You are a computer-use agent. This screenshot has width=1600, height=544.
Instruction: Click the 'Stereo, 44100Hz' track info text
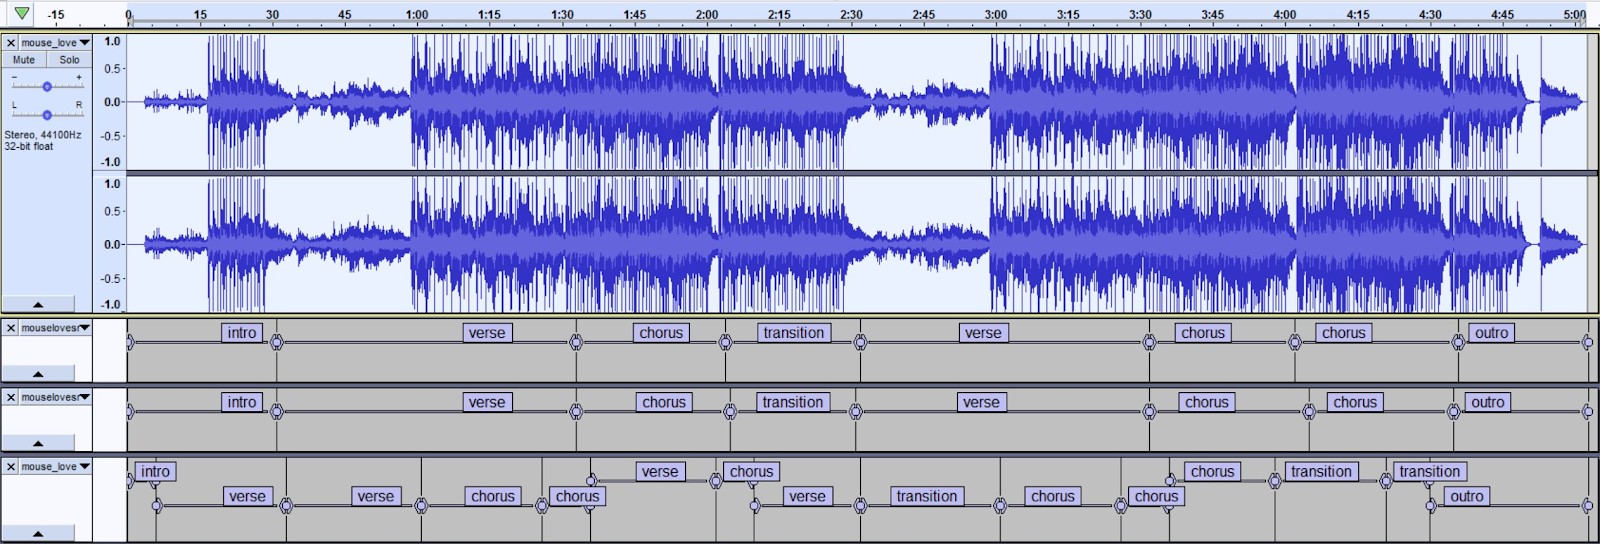pos(43,135)
